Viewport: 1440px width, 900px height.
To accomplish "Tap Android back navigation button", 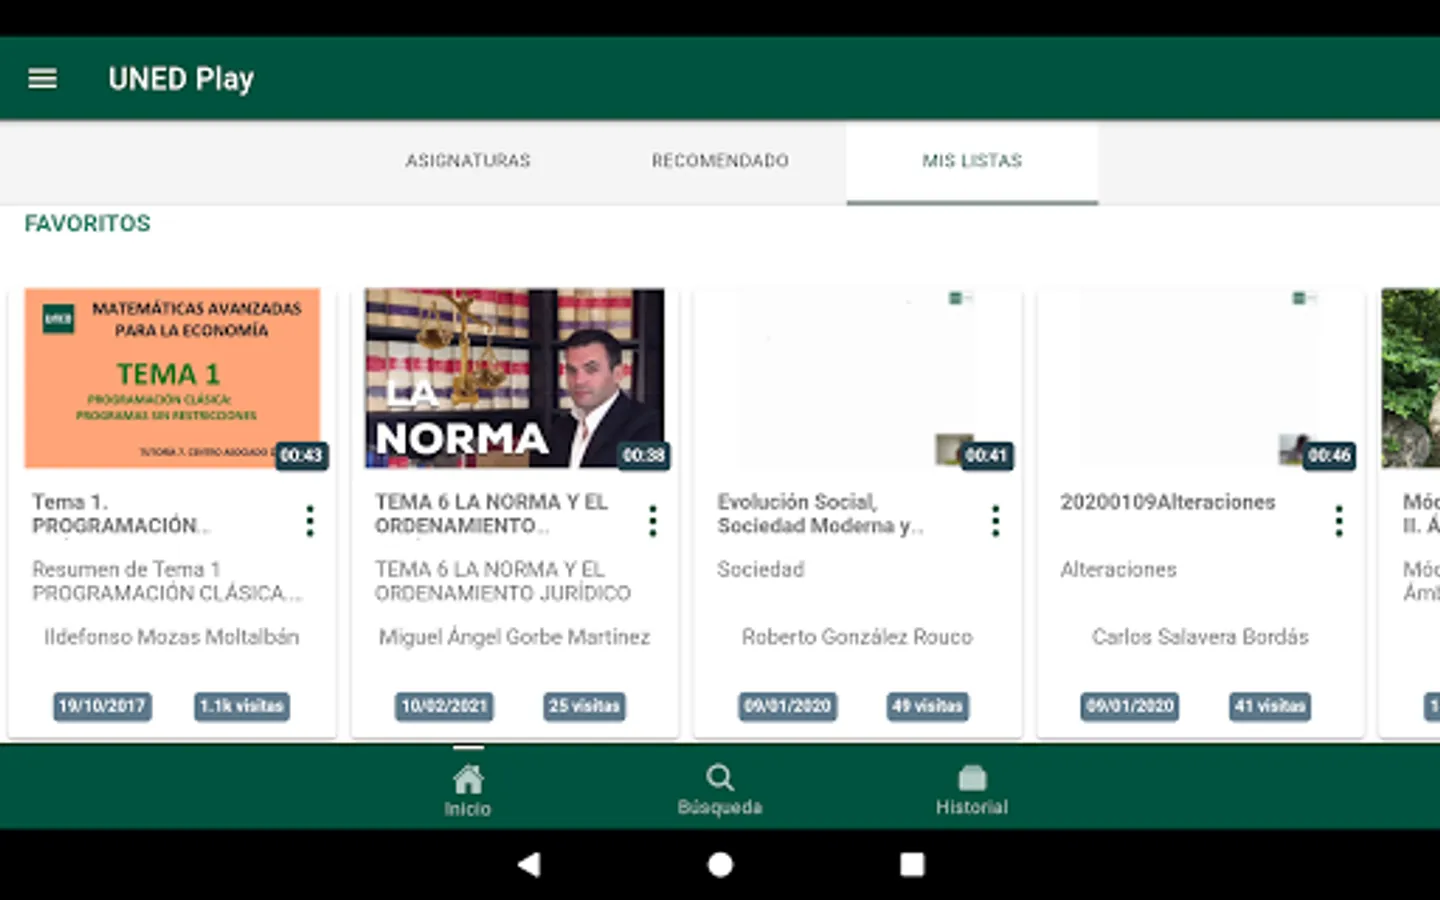I will [529, 864].
